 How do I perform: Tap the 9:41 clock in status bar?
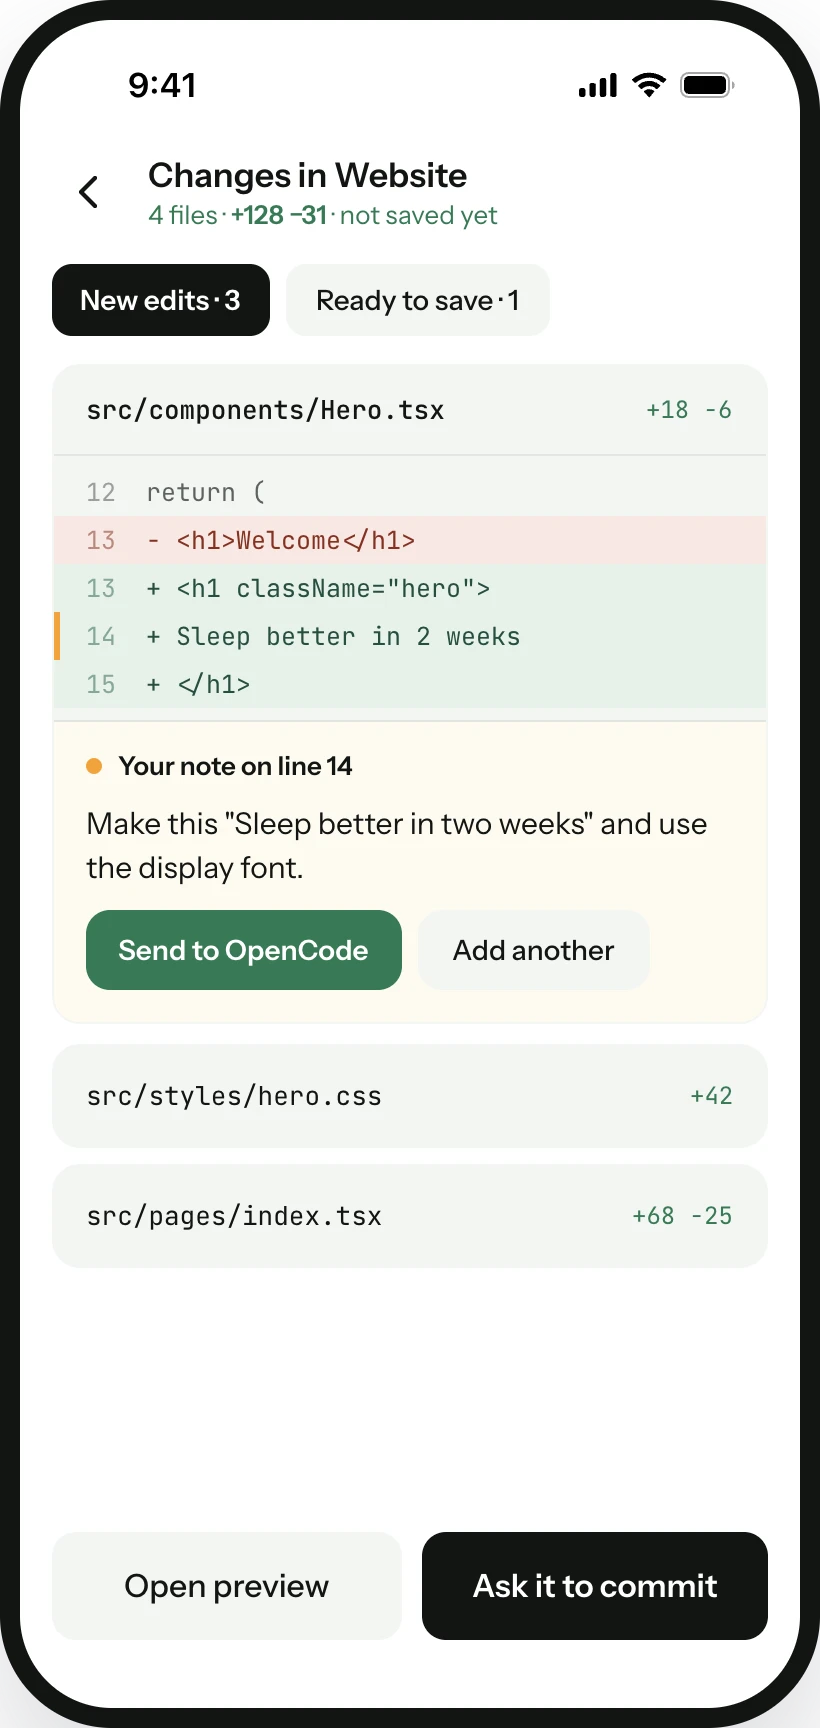pyautogui.click(x=162, y=85)
